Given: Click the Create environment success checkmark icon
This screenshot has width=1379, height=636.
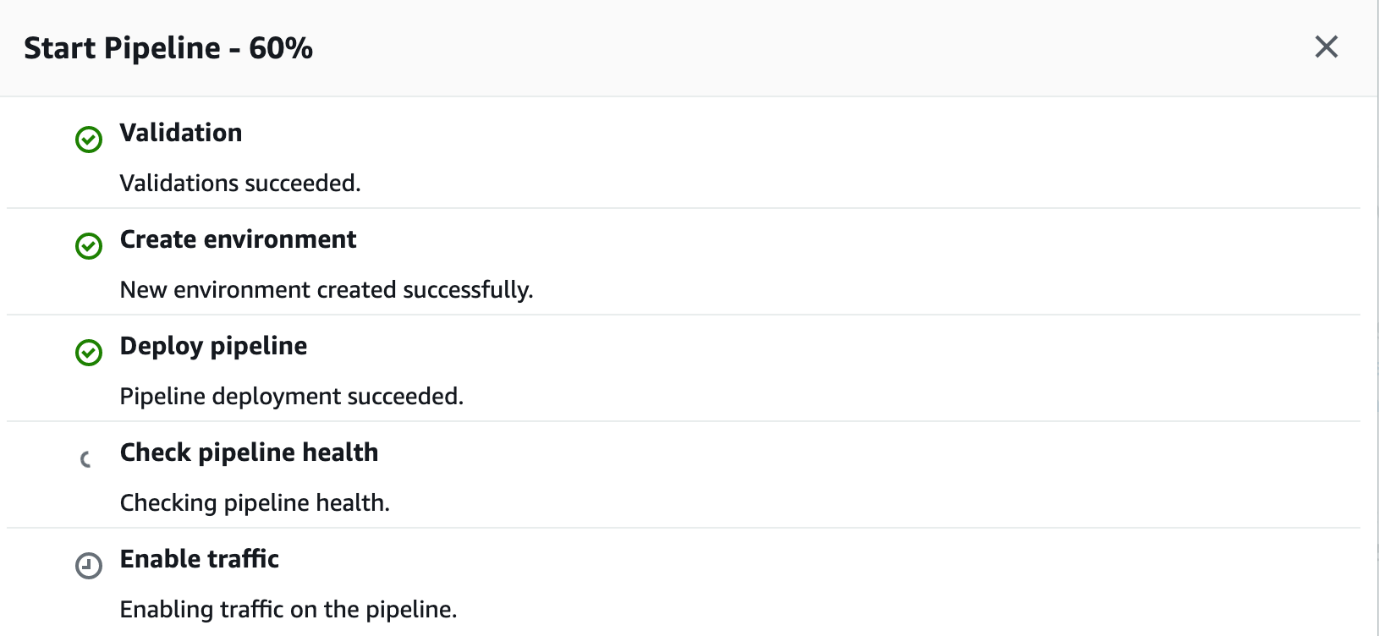Looking at the screenshot, I should (x=89, y=246).
